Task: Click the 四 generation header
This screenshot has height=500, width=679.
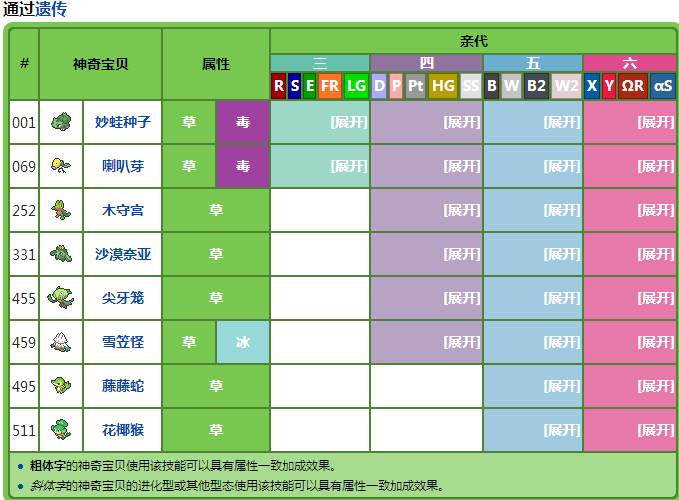Action: point(427,63)
